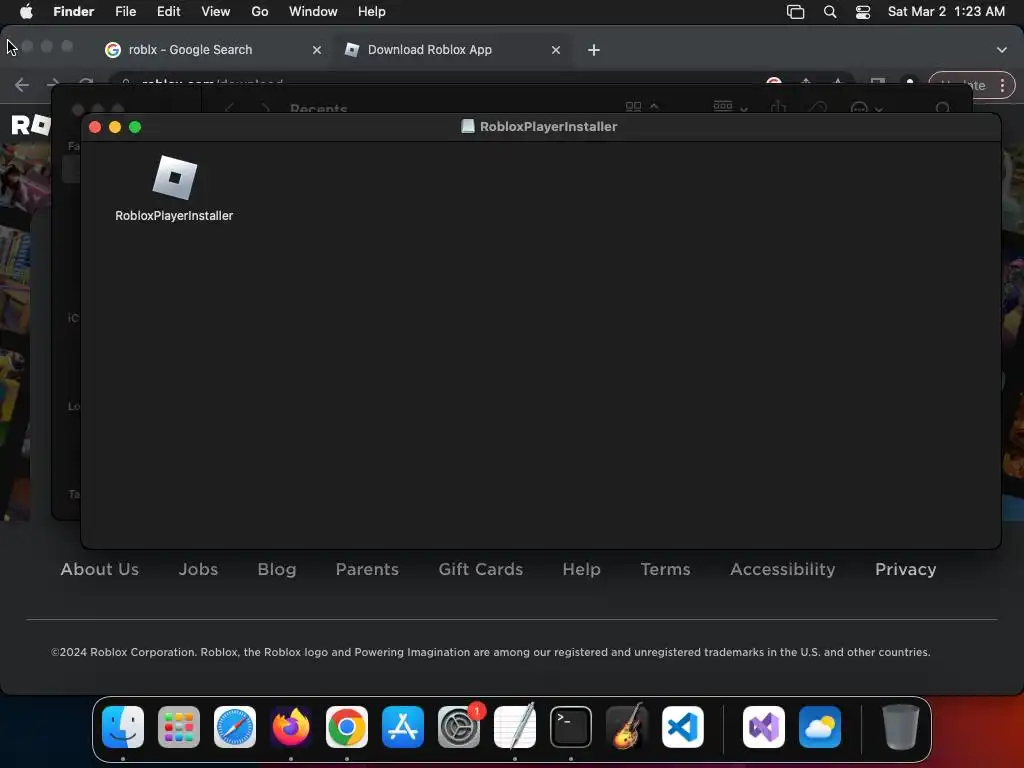
Task: Launch Safari from the Dock
Action: tap(235, 727)
